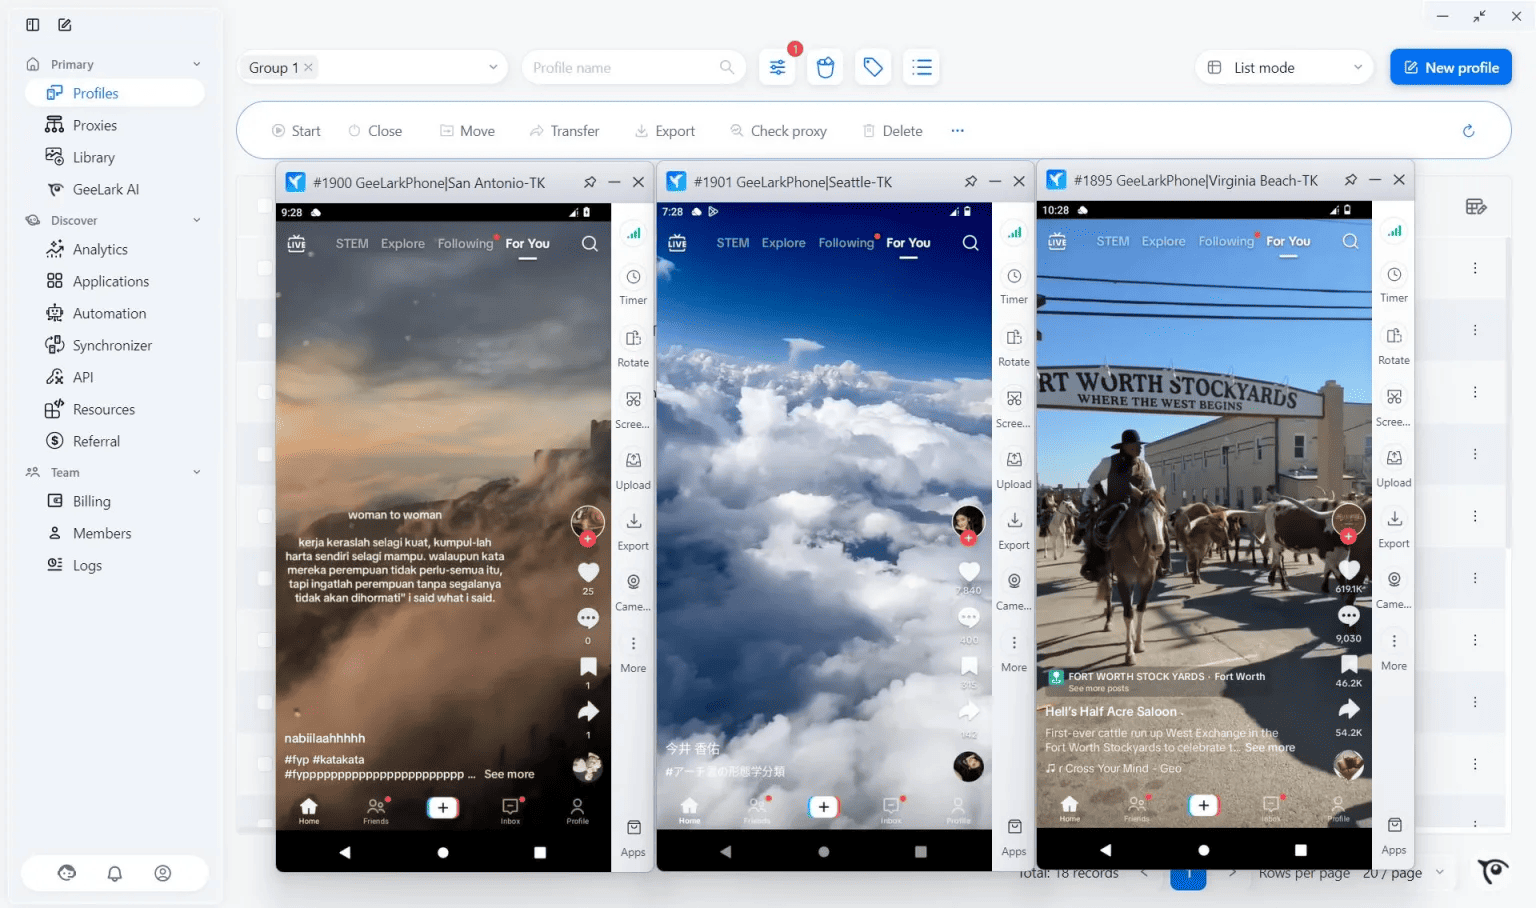This screenshot has height=908, width=1536.
Task: Like the video in the Virginia Beach phone
Action: click(1349, 570)
